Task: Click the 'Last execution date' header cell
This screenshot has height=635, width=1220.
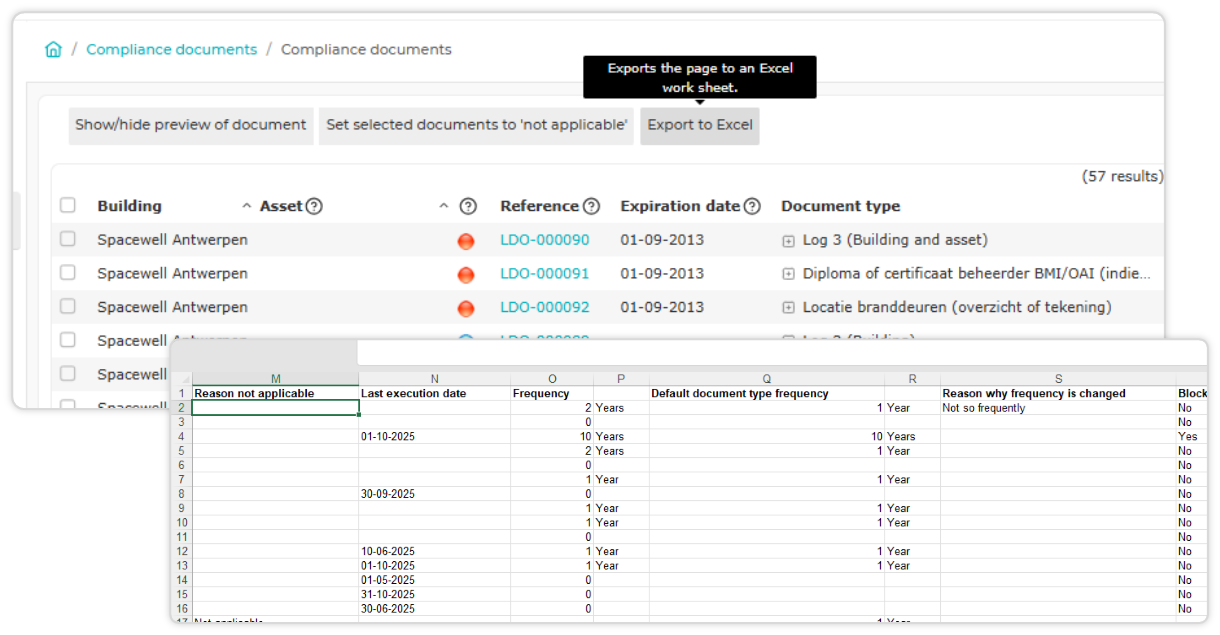Action: point(434,394)
